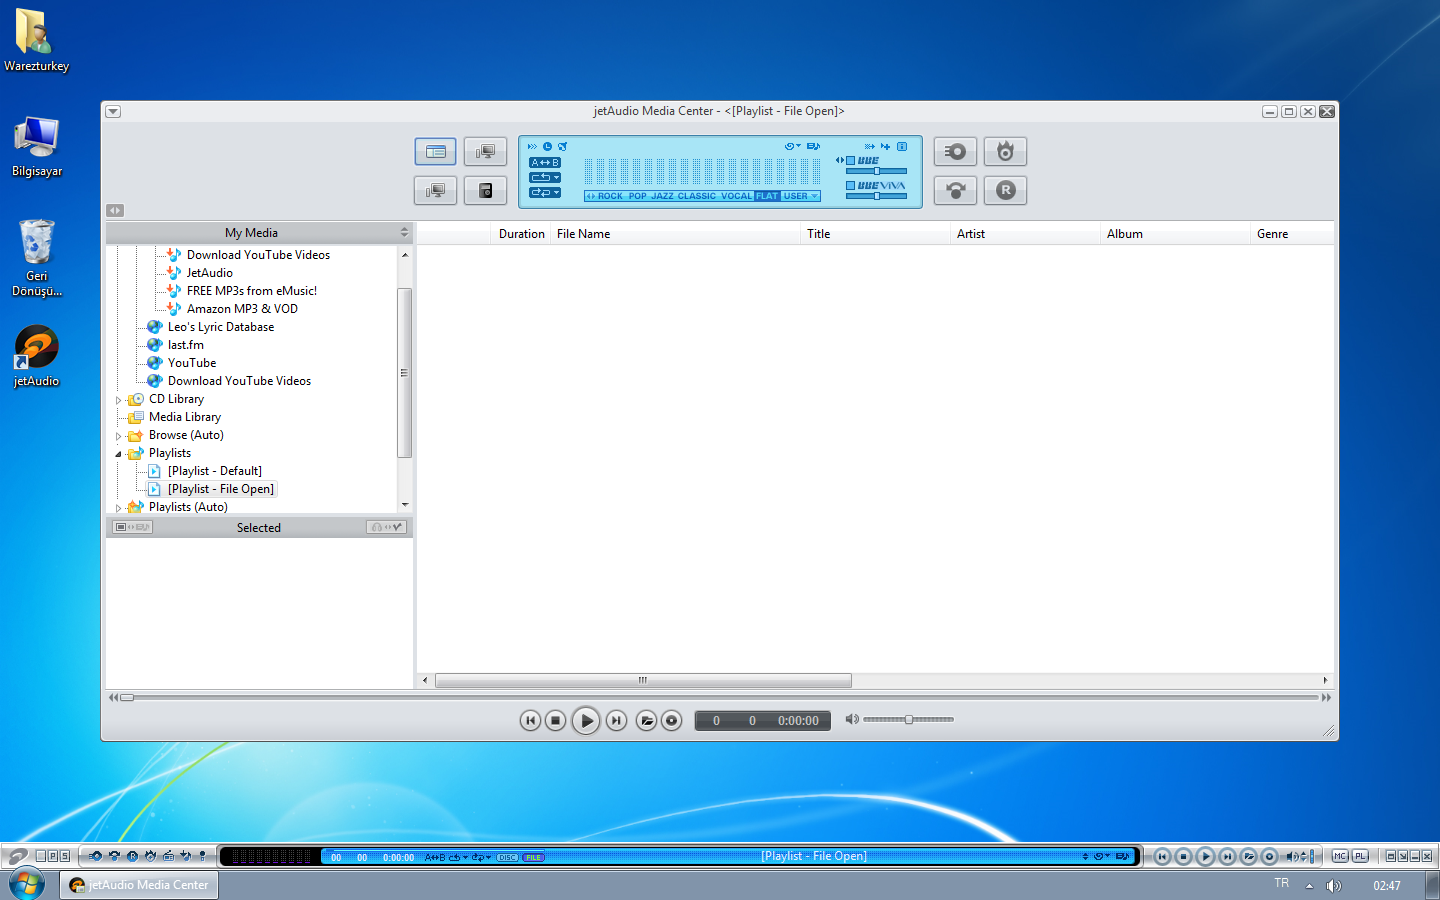This screenshot has height=900, width=1440.
Task: Click the record button beside the open-file button
Action: (x=672, y=720)
